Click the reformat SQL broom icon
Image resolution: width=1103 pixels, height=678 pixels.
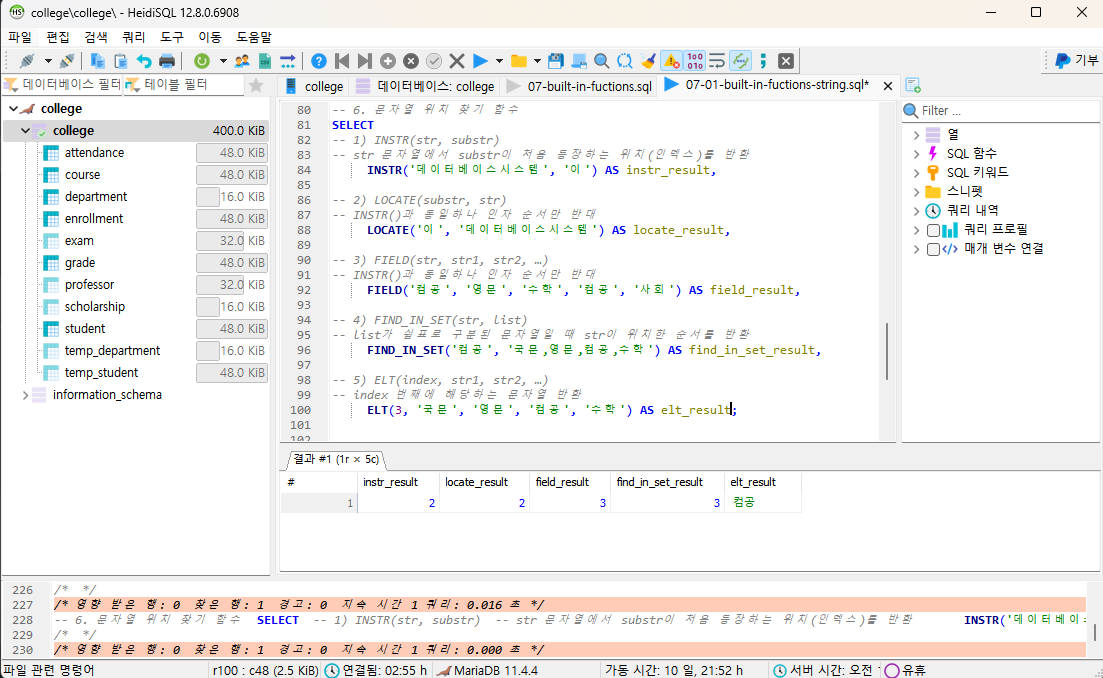tap(648, 61)
